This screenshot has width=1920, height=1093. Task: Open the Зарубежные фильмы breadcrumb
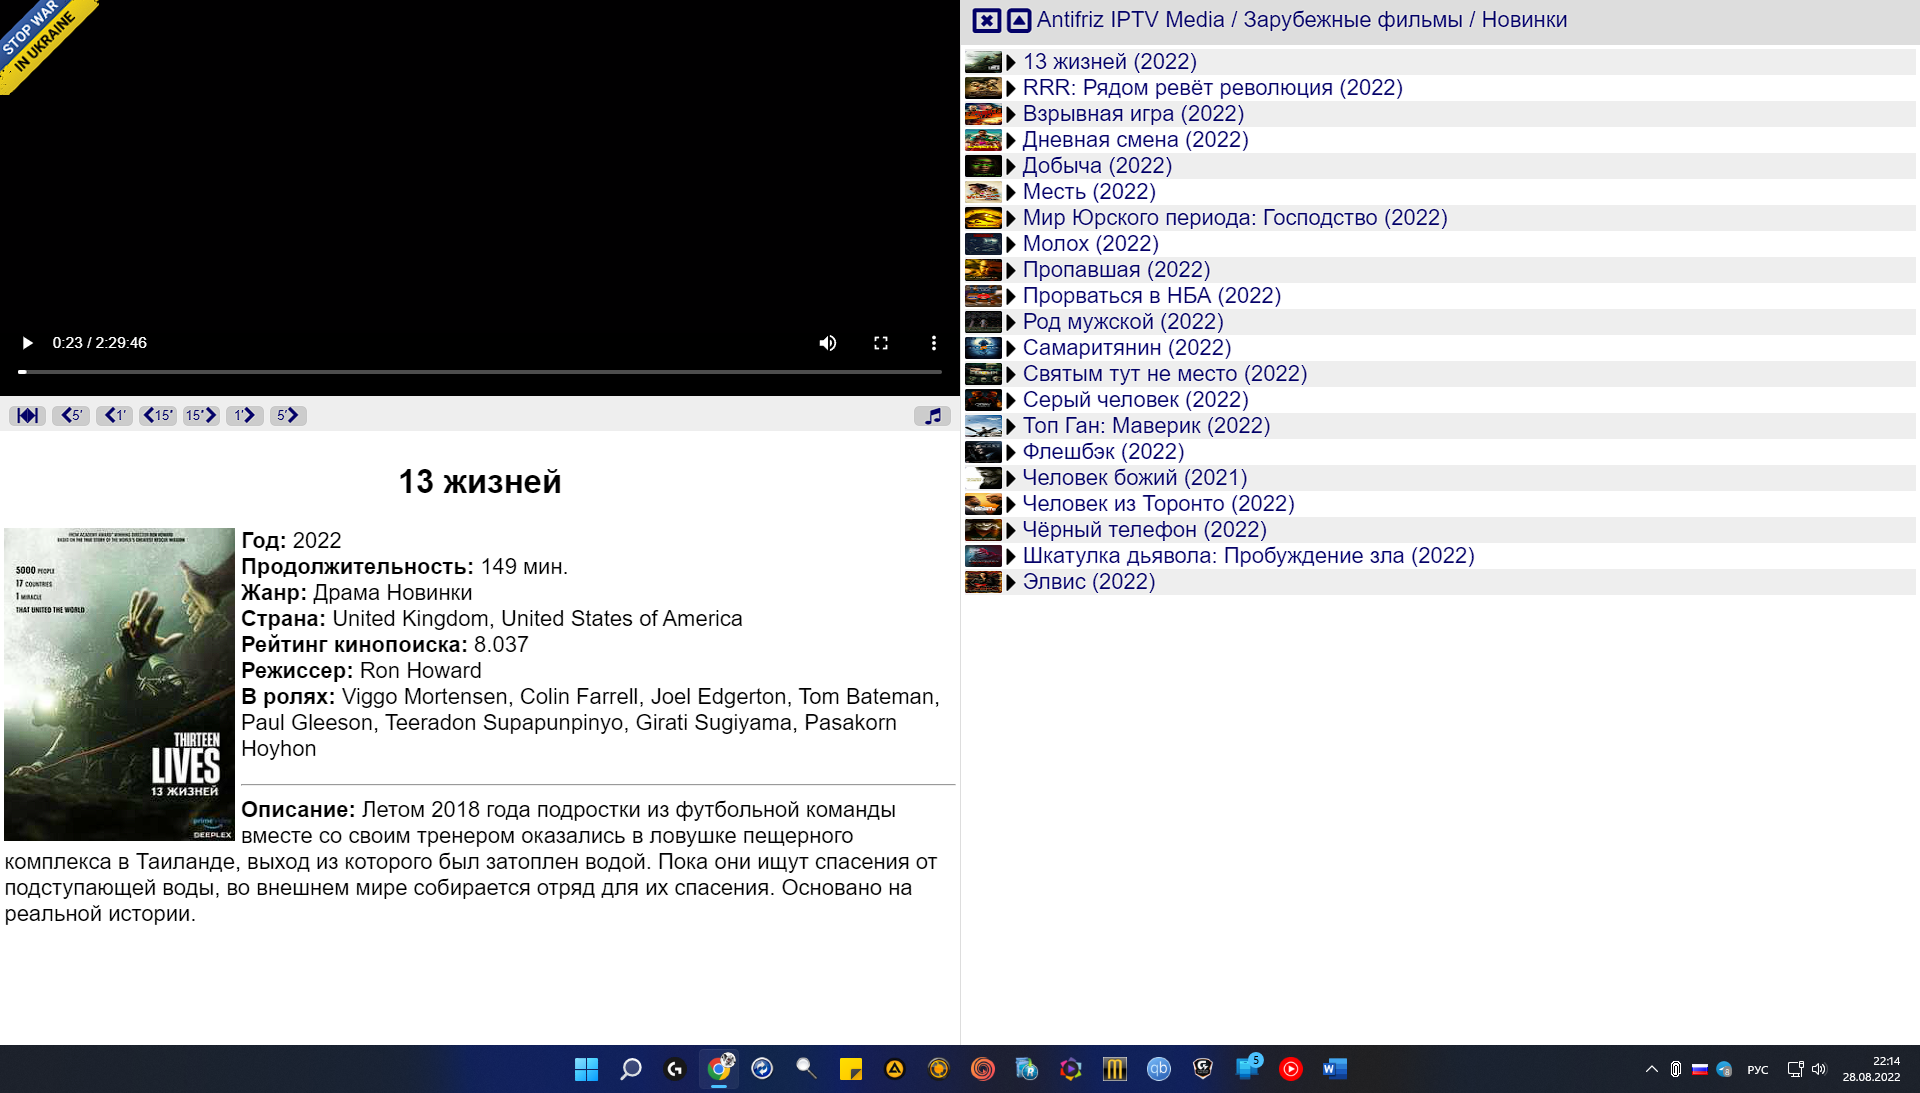click(1352, 20)
